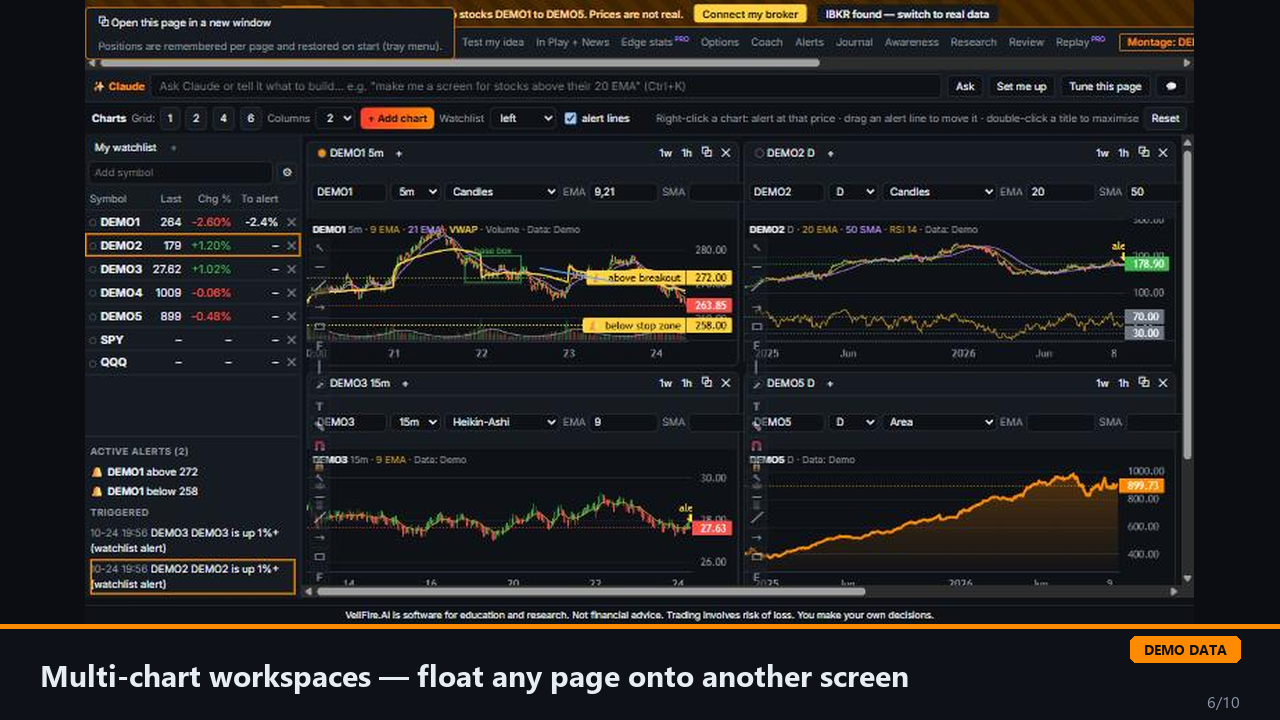Remove DEMO3 from the watchlist
Image resolution: width=1280 pixels, height=720 pixels.
291,269
